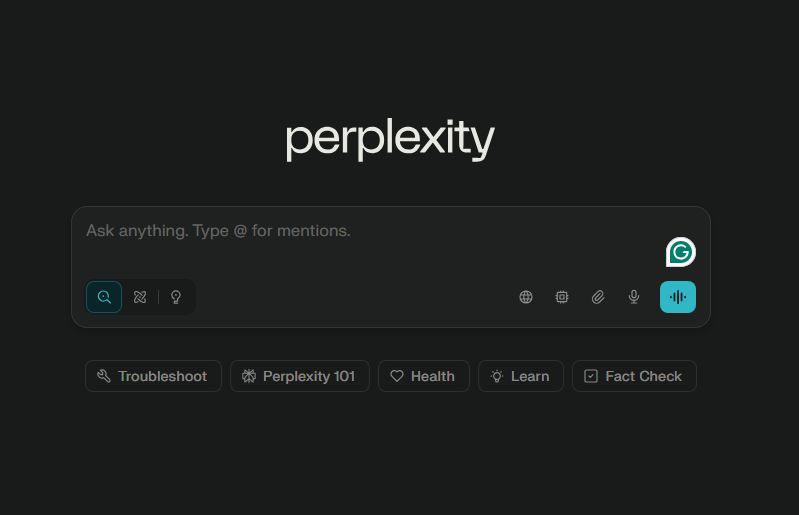Switch to the Research mode icon
Viewport: 799px width, 515px height.
[x=140, y=297]
